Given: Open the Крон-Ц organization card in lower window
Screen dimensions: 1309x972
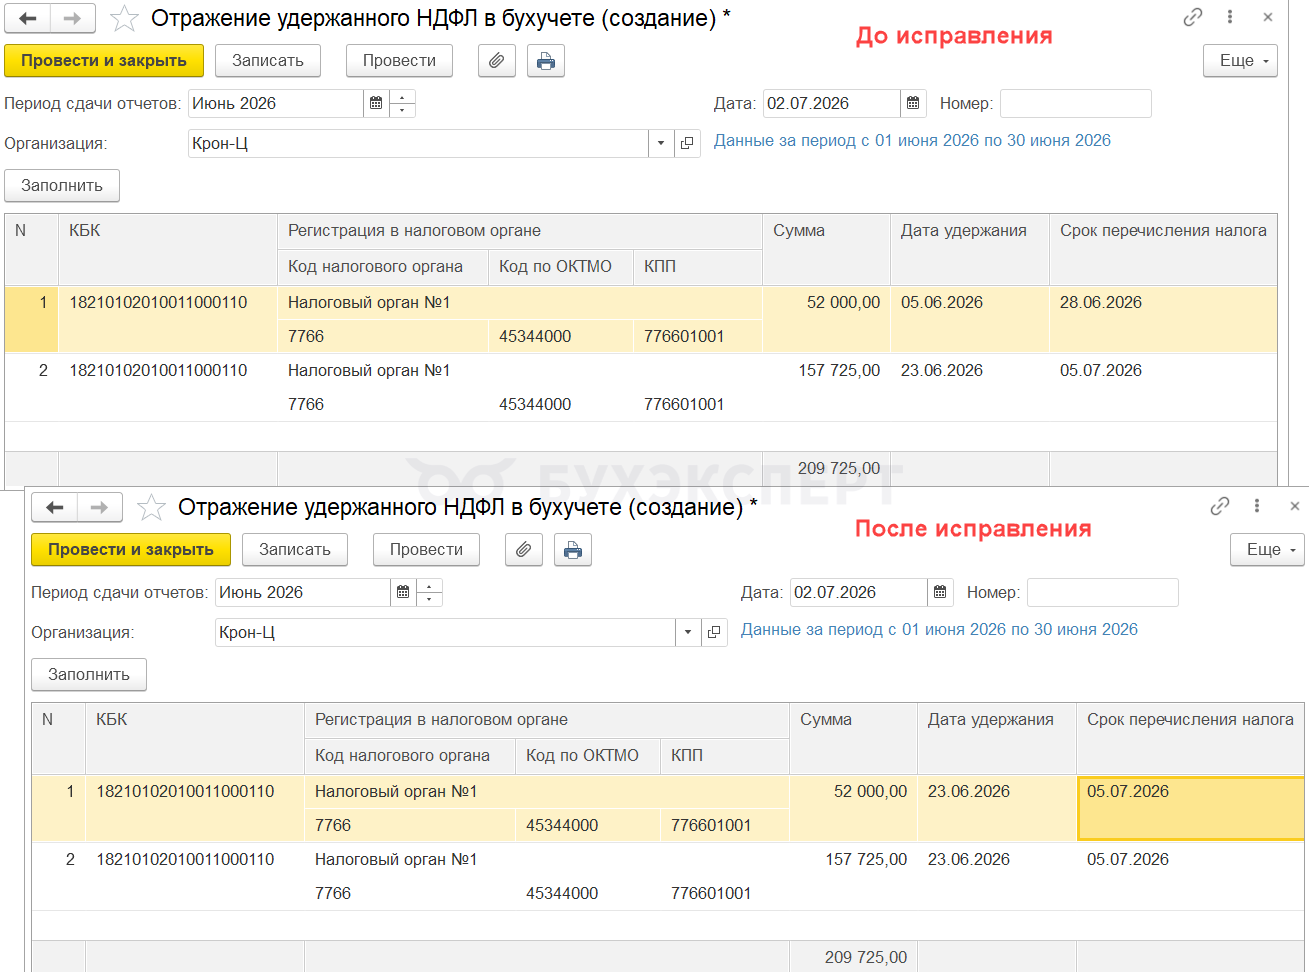Looking at the screenshot, I should click(714, 633).
